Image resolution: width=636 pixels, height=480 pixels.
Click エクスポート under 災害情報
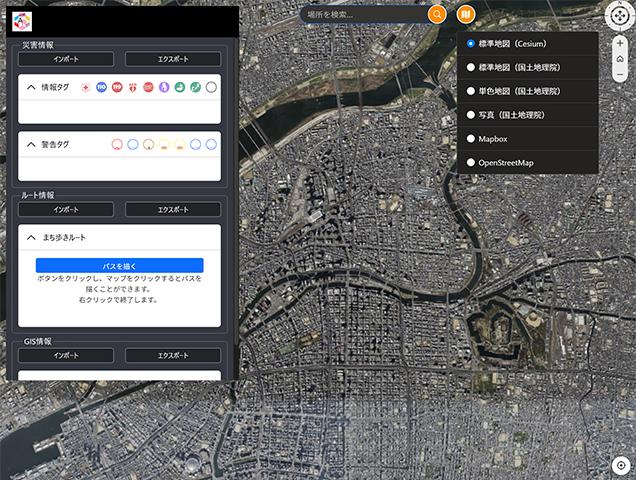coord(173,59)
